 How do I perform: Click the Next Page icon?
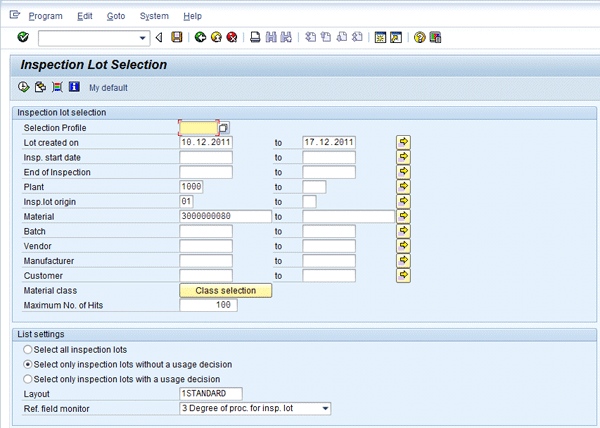(342, 37)
